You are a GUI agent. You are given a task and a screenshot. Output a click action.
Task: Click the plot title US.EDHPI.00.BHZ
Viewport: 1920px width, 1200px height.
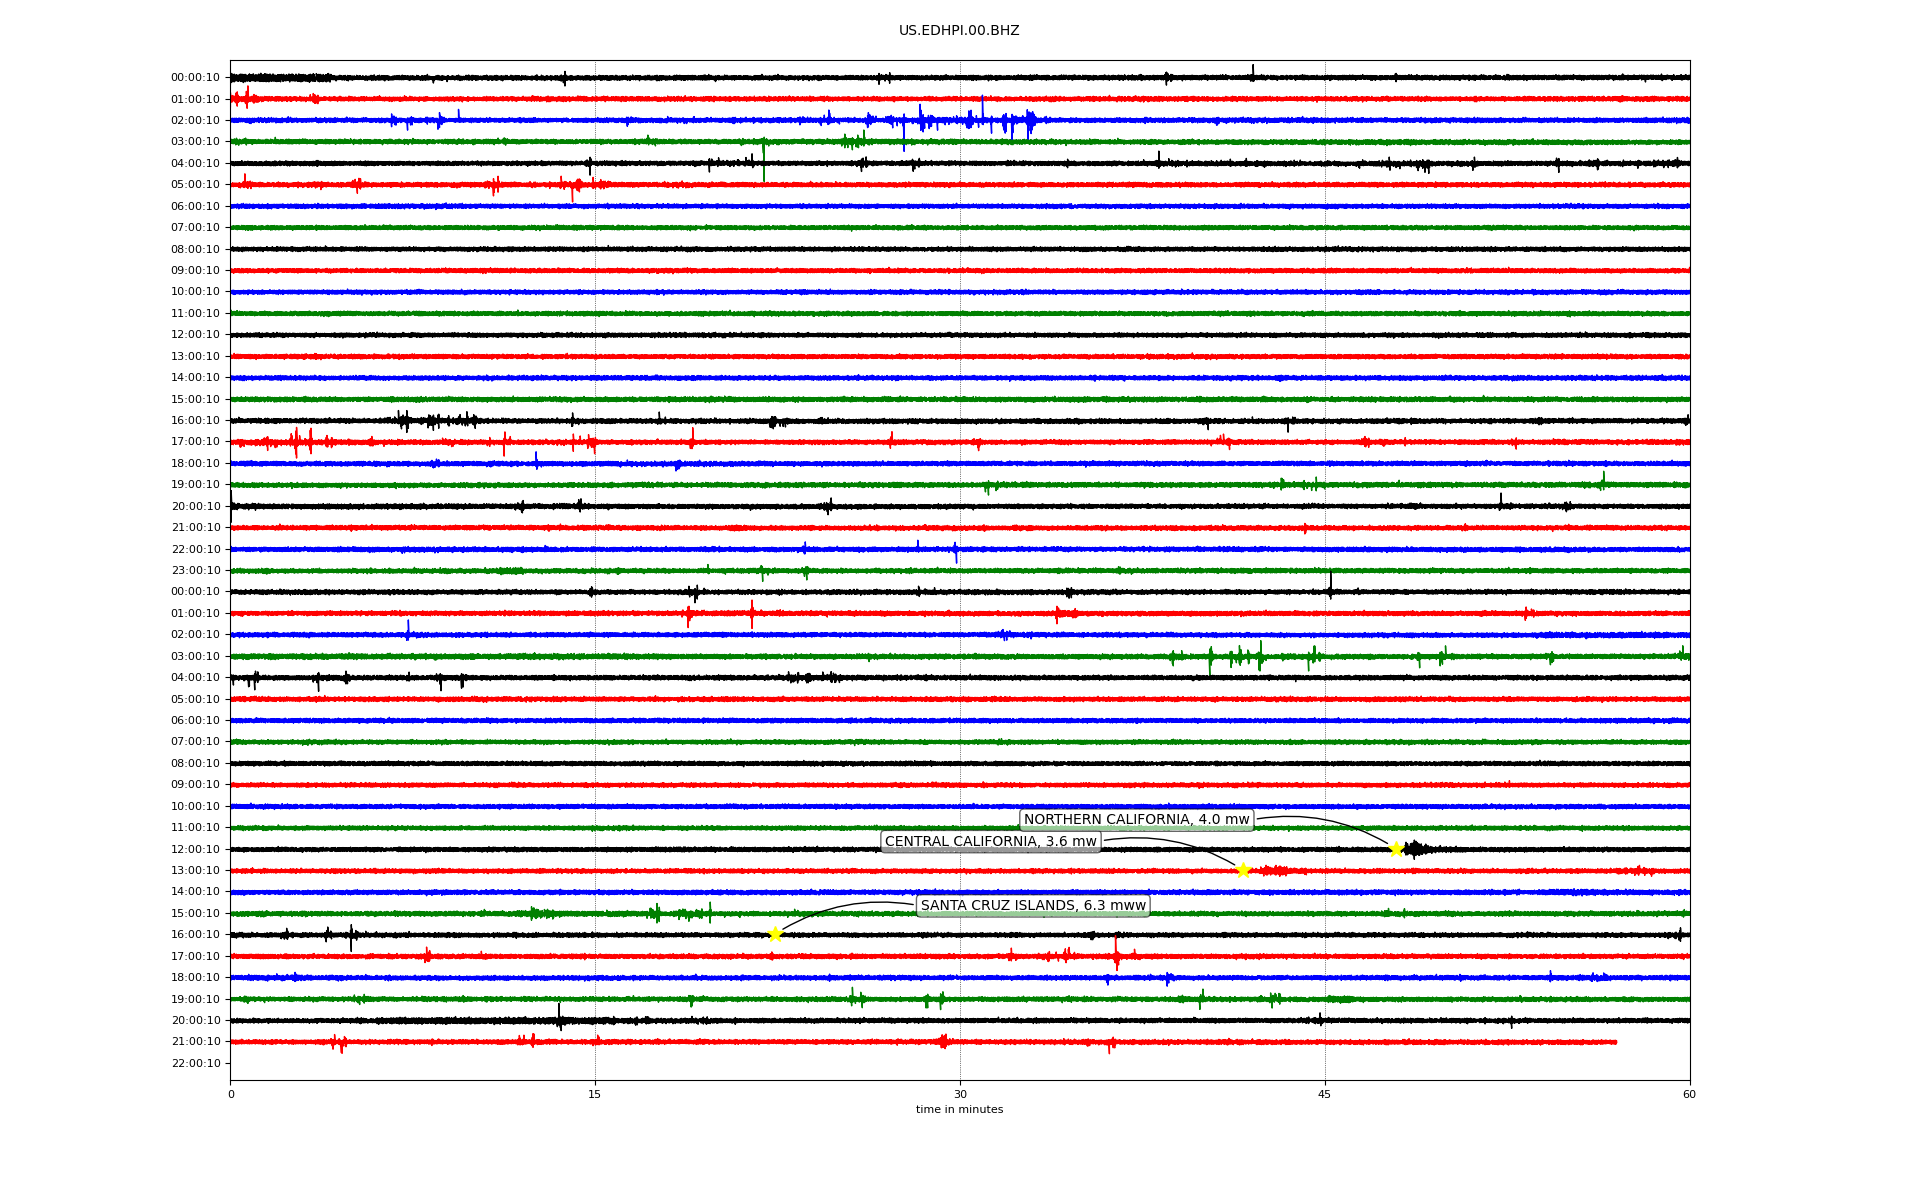(959, 31)
